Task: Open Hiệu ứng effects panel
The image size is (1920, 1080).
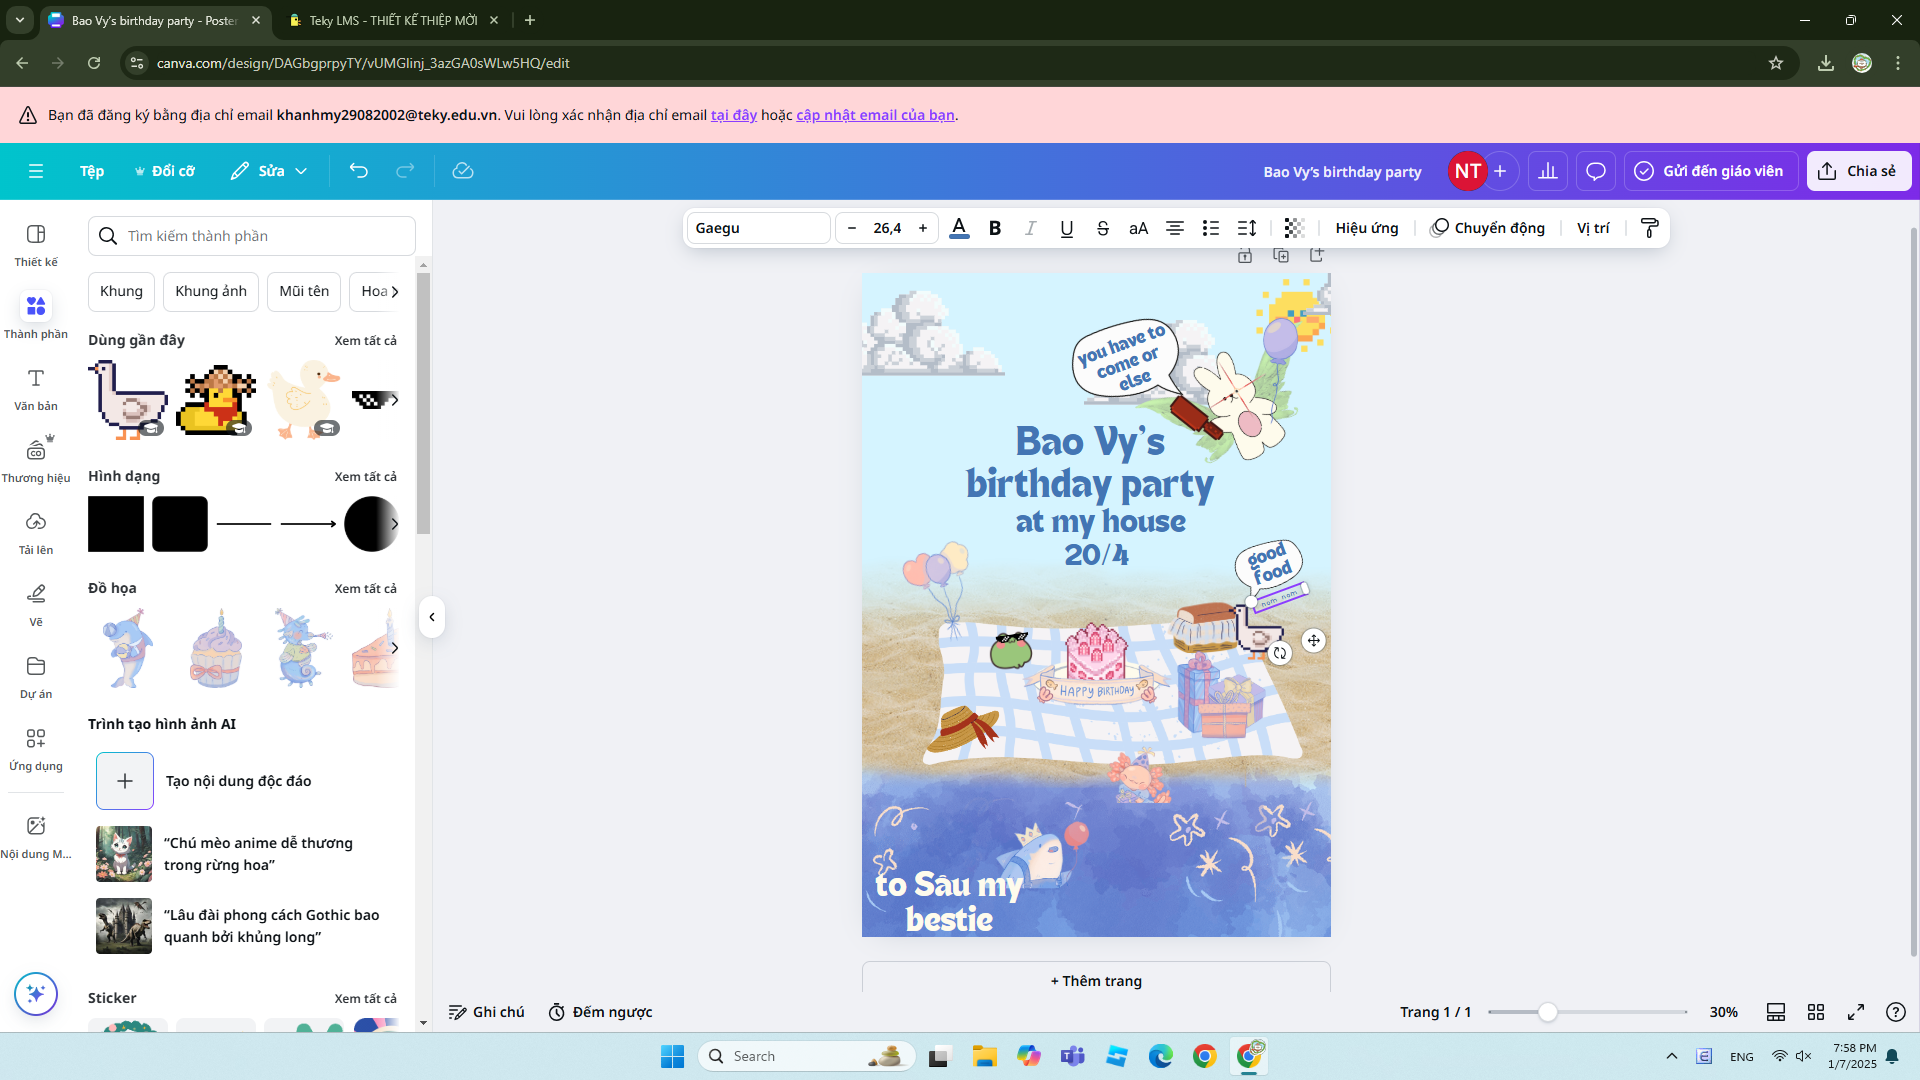Action: pyautogui.click(x=1367, y=228)
